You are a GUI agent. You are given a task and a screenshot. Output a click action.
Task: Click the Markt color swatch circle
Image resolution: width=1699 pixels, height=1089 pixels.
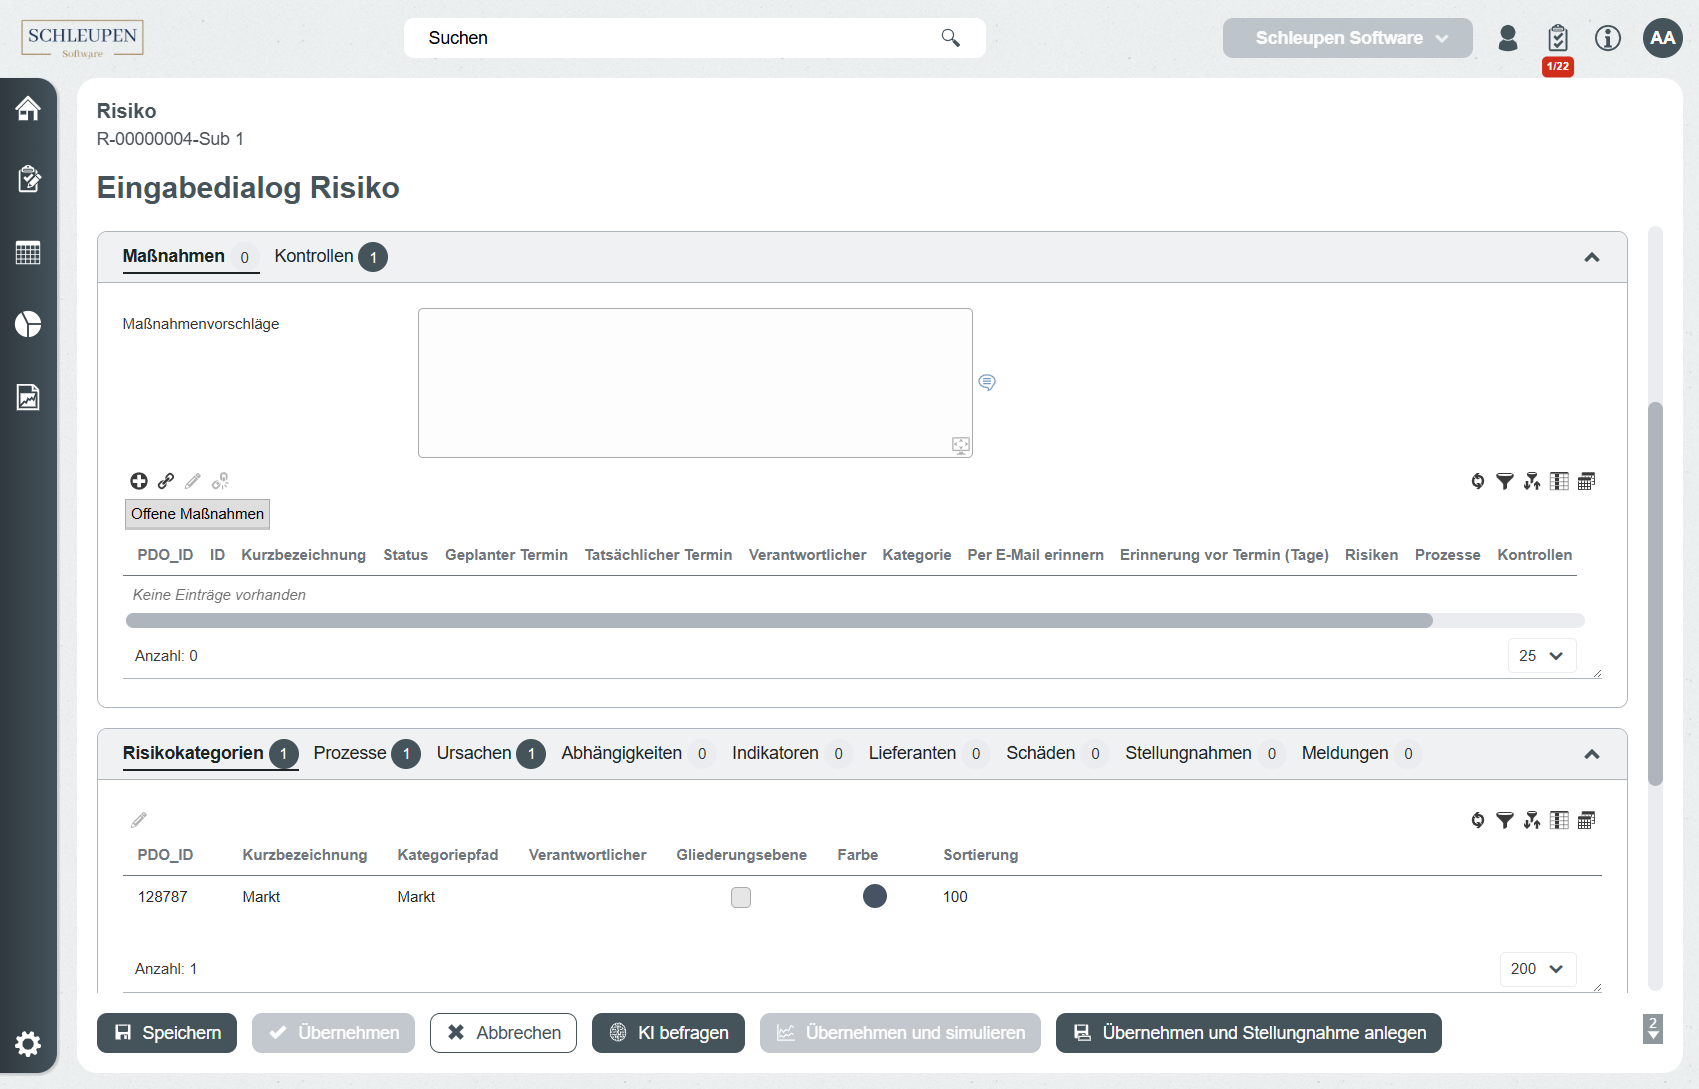[x=874, y=896]
